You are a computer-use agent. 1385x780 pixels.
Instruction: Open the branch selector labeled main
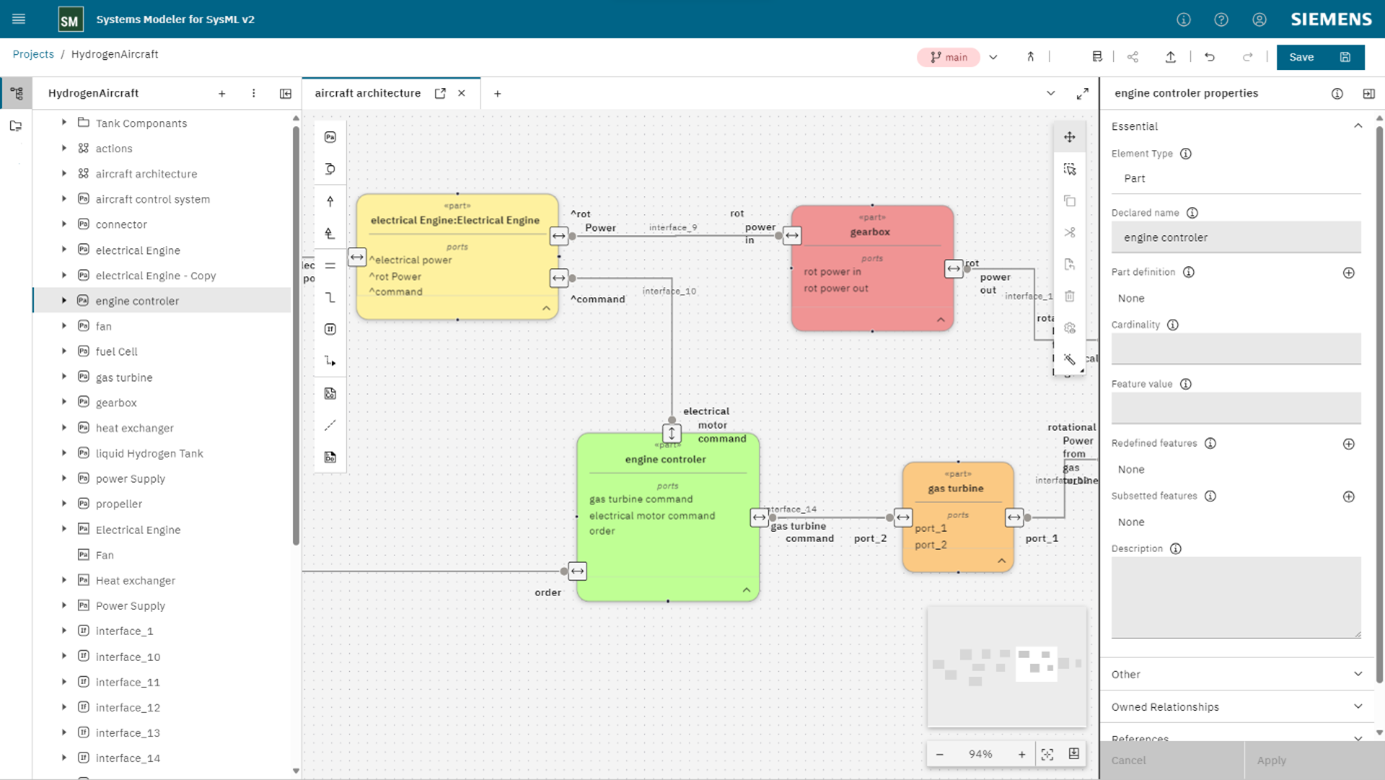(x=948, y=57)
